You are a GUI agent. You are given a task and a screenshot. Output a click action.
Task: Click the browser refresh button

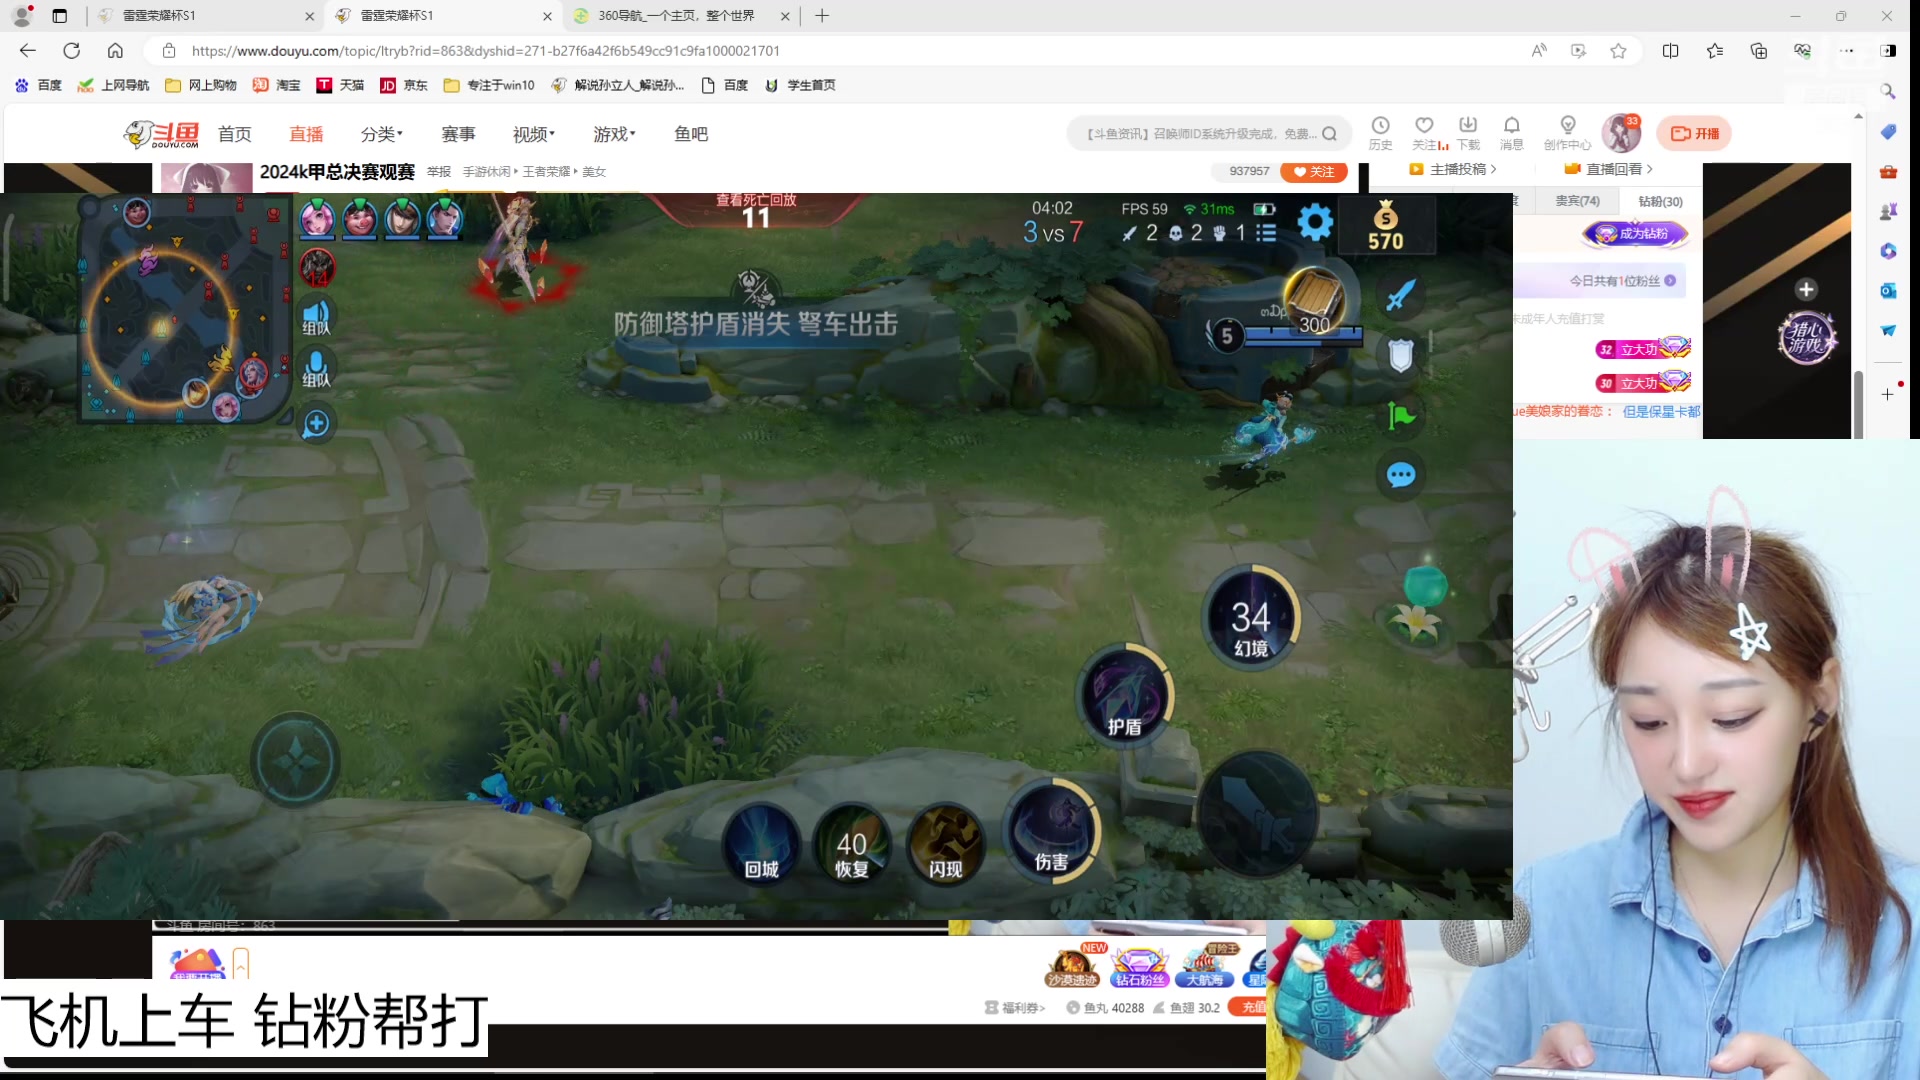pos(72,51)
